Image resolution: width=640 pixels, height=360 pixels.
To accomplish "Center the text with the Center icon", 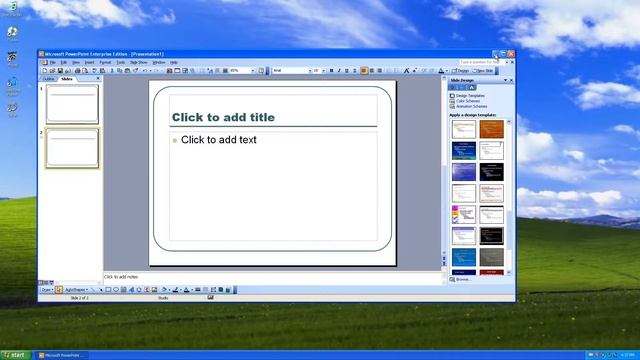I will (x=371, y=71).
